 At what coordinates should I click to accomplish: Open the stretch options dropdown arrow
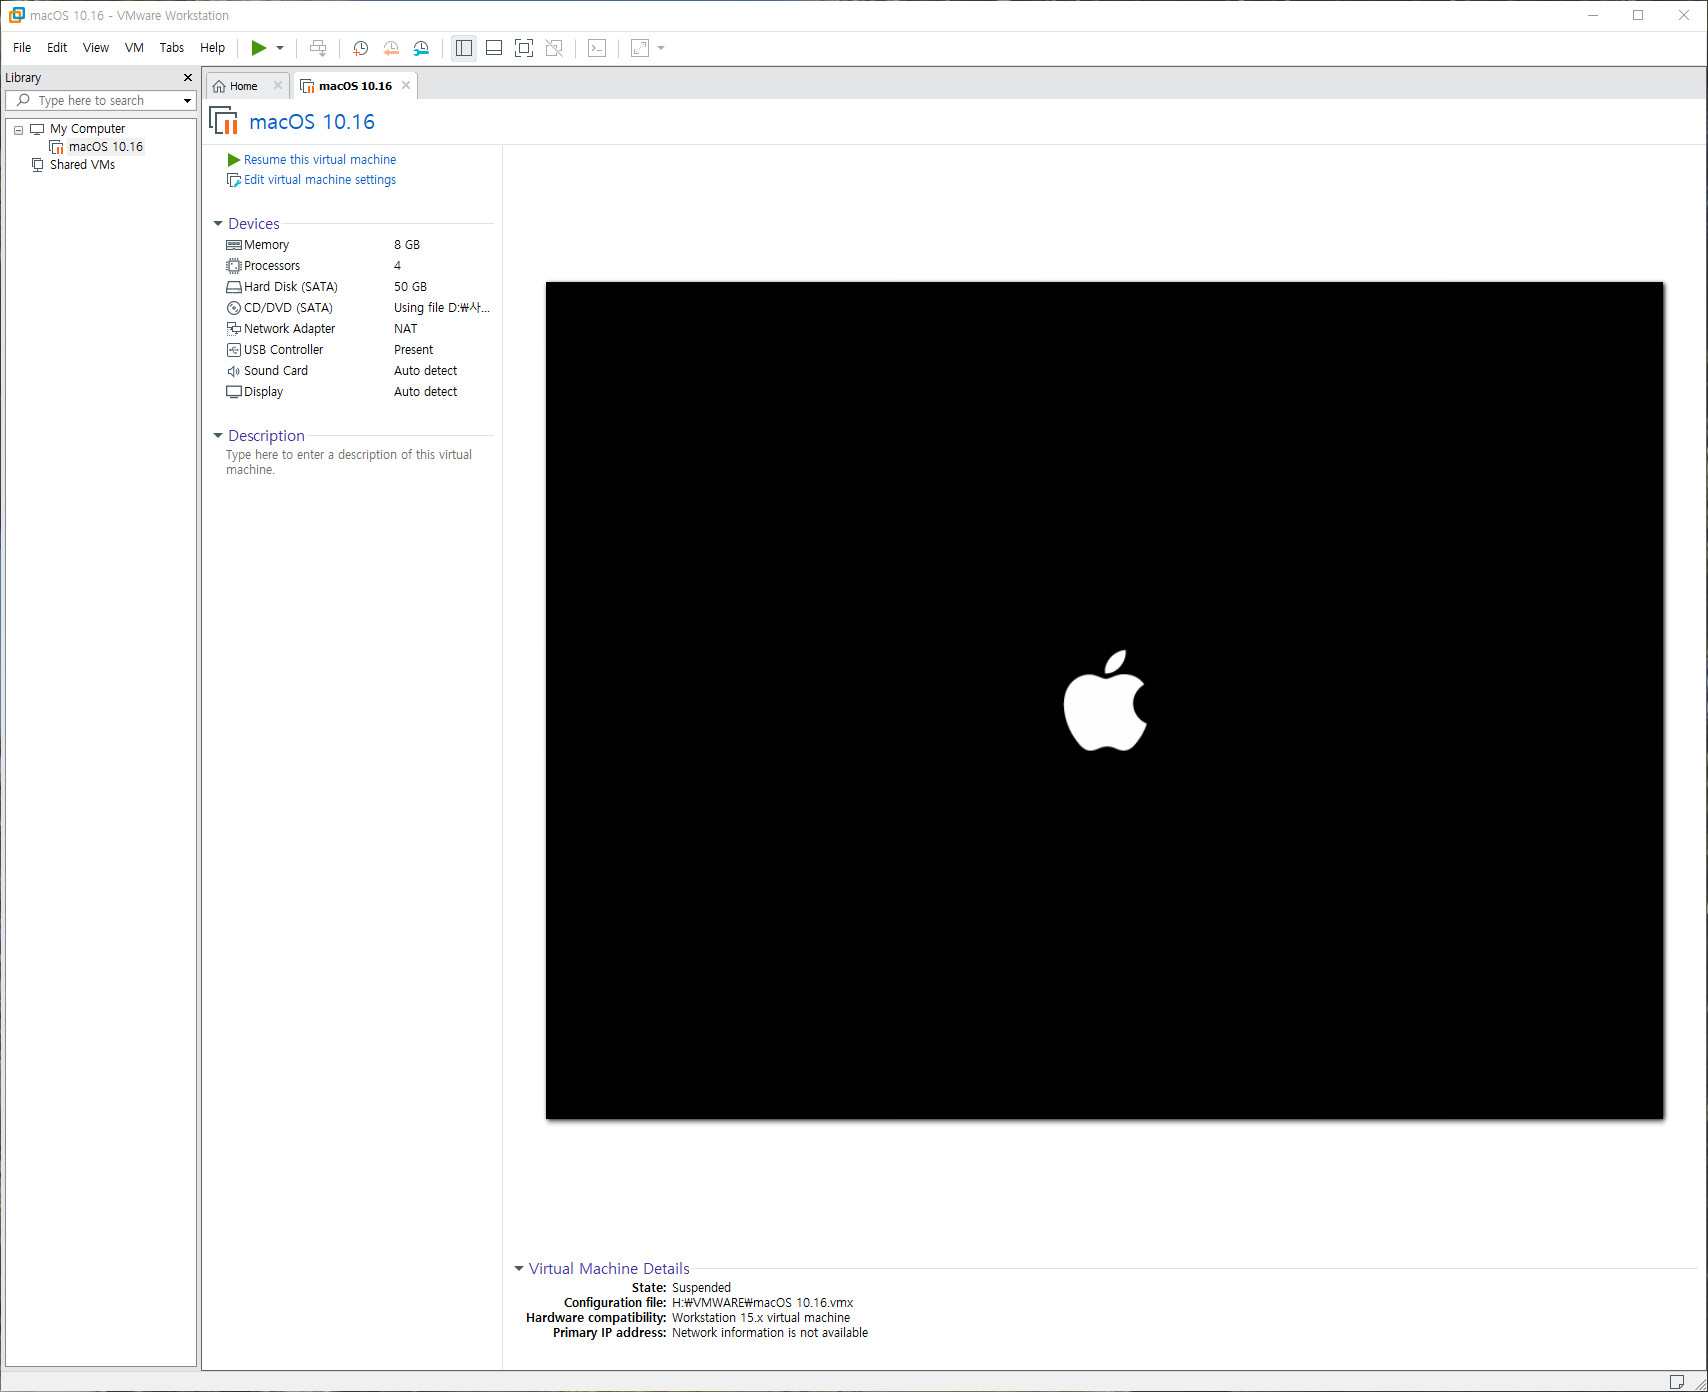tap(661, 48)
